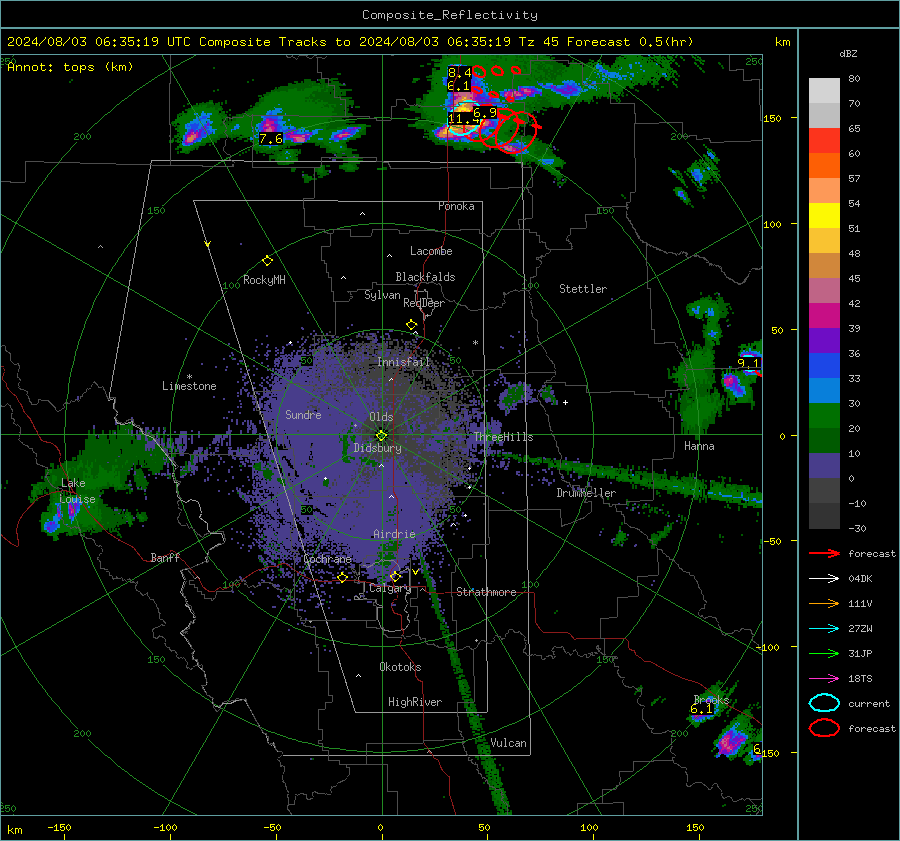This screenshot has width=900, height=841.
Task: Click the Strathmore city label
Action: 486,592
